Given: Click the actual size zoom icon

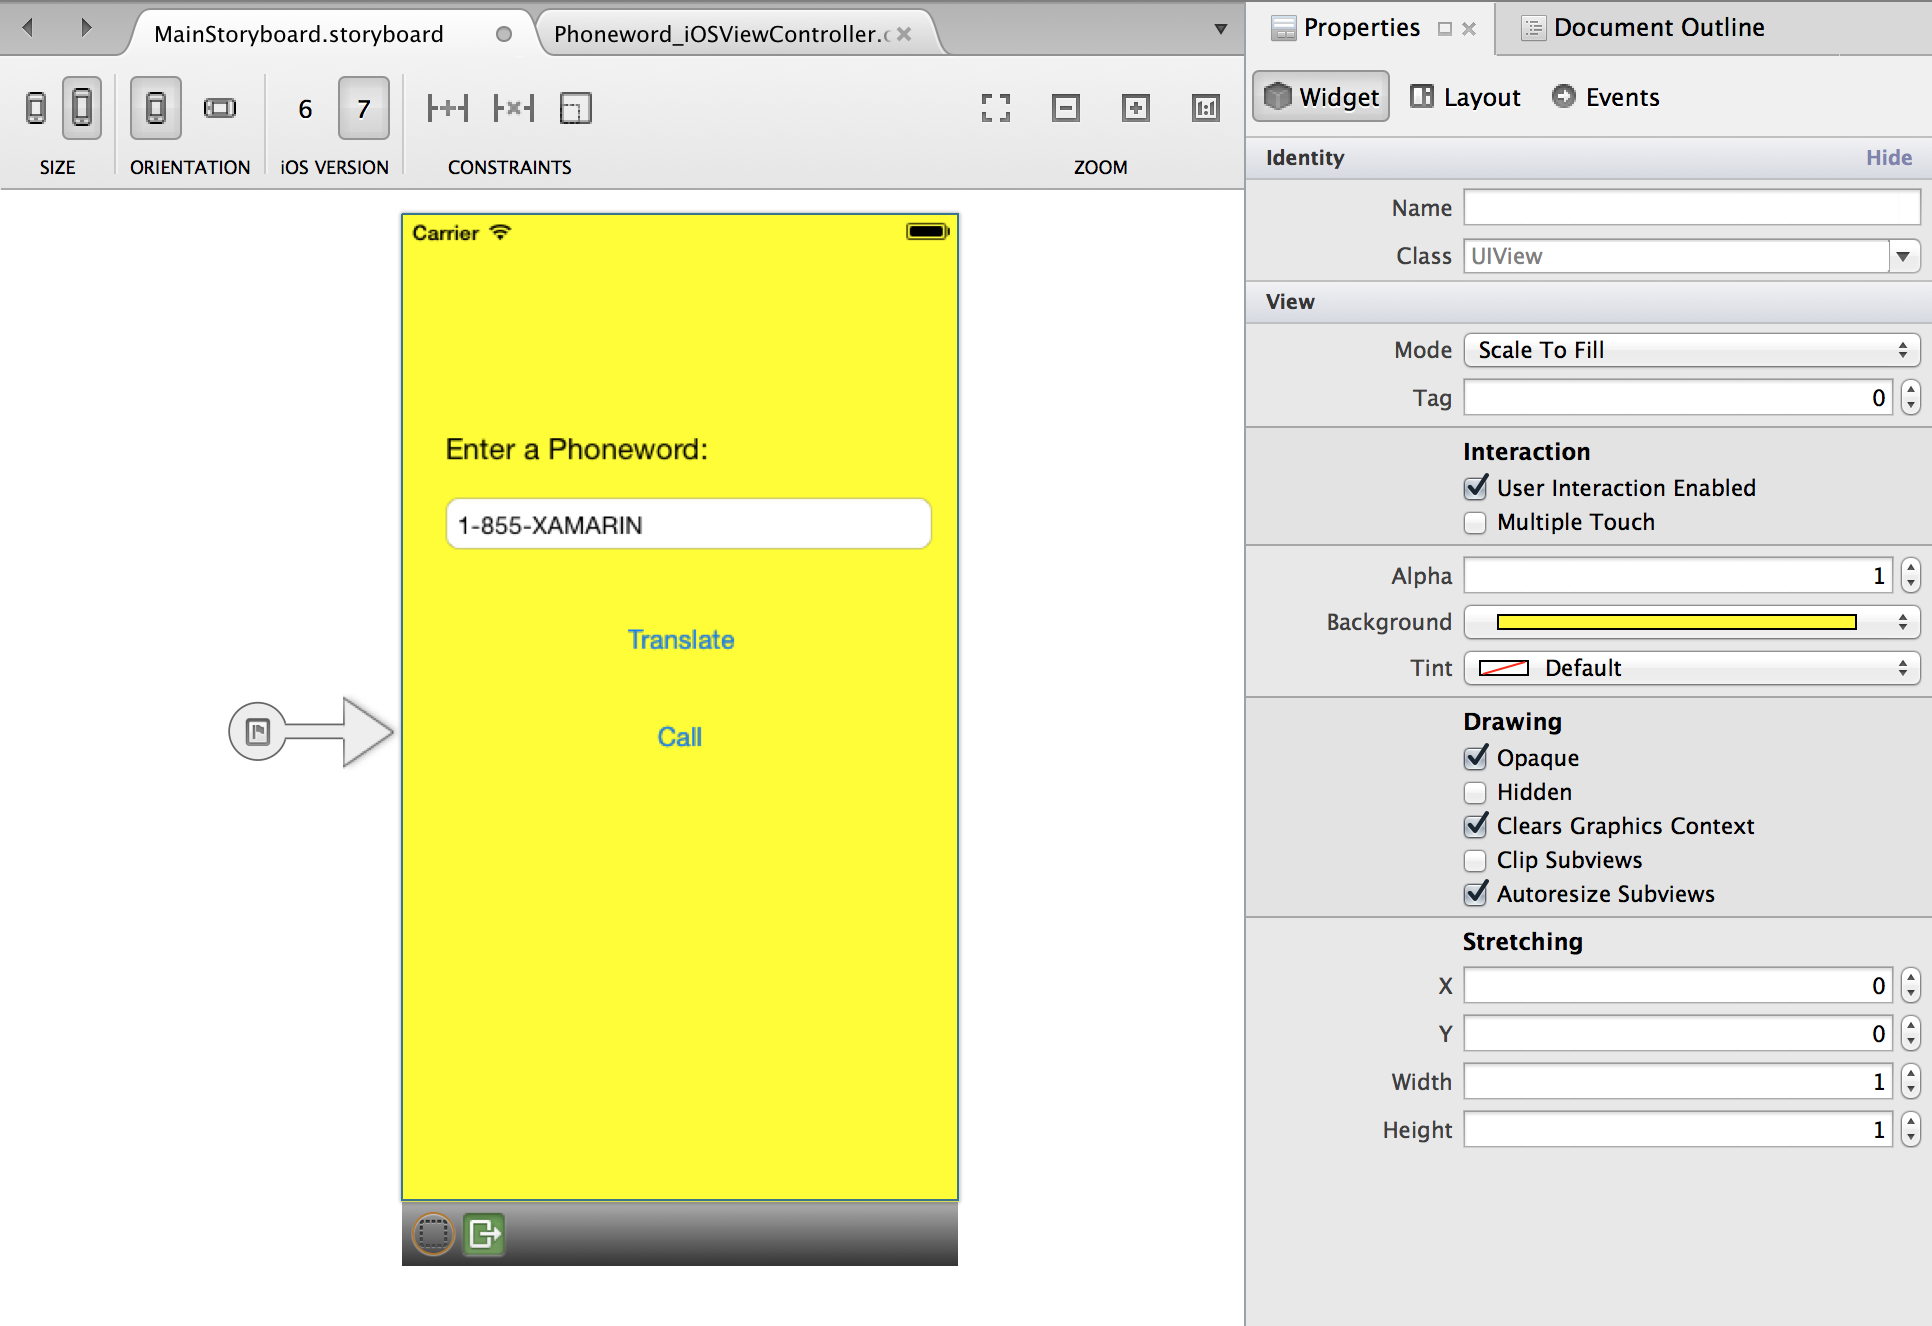Looking at the screenshot, I should pos(1205,108).
